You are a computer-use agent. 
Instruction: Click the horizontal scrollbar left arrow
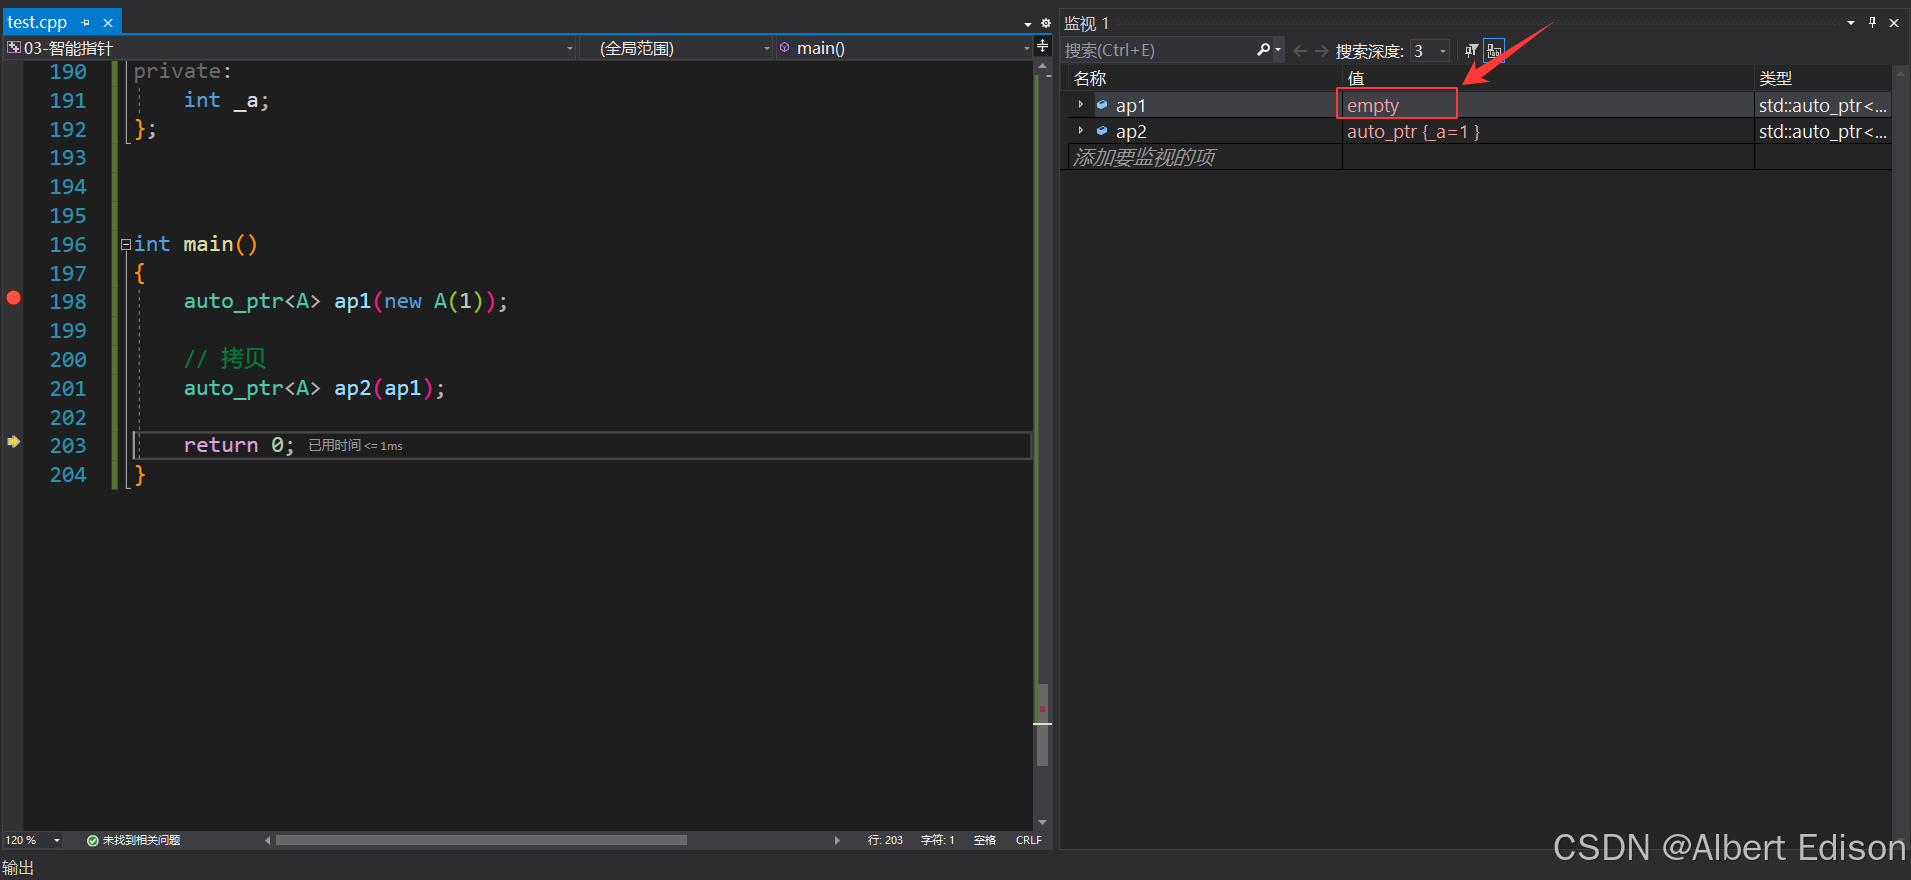click(267, 840)
